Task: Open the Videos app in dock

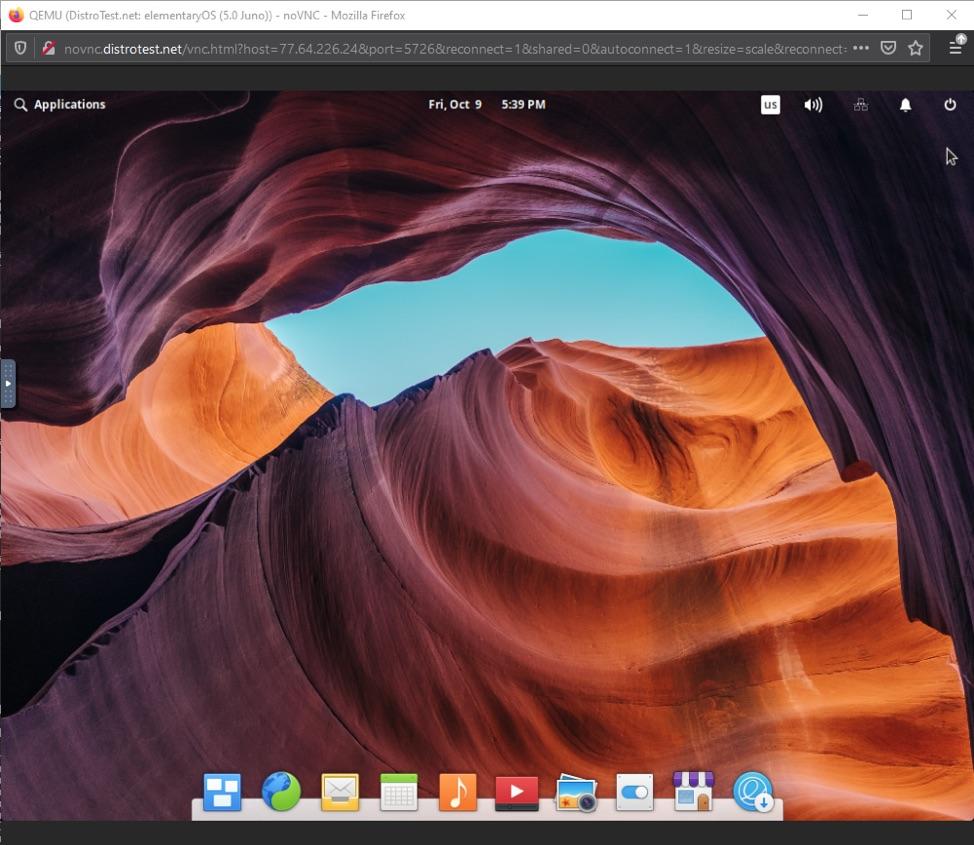Action: tap(516, 792)
